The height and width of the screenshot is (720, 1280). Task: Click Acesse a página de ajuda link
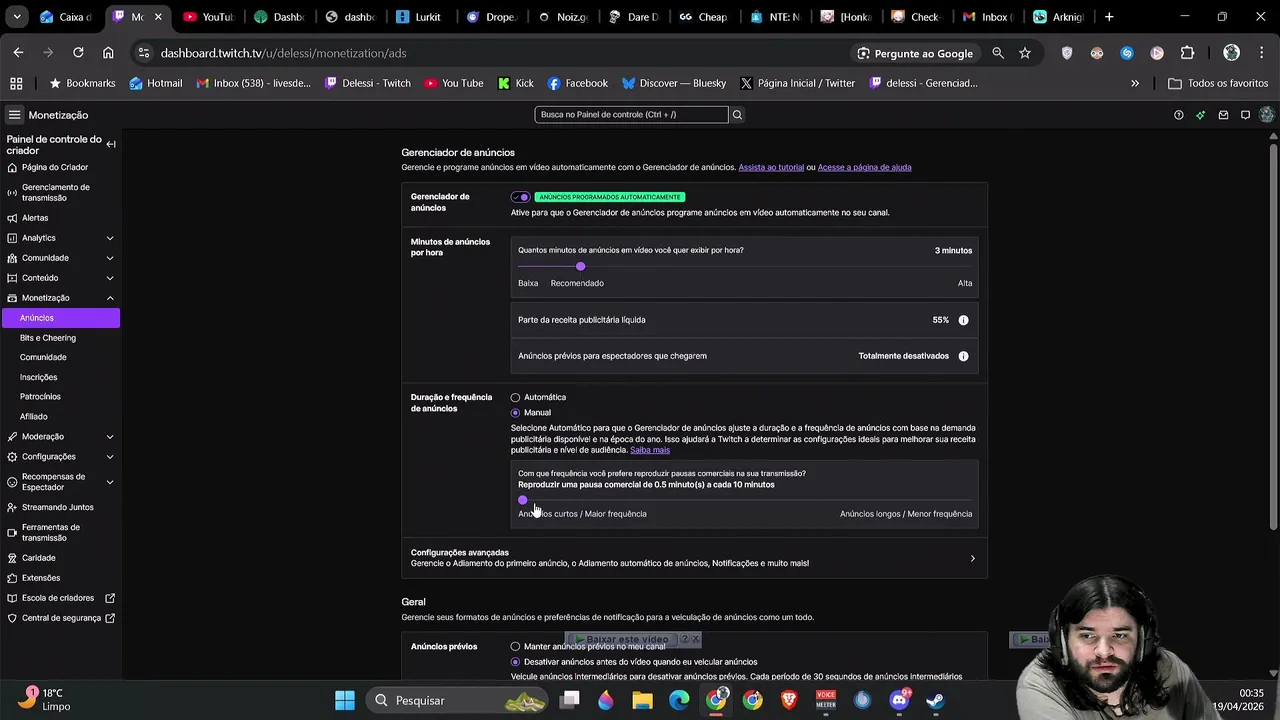(x=864, y=167)
